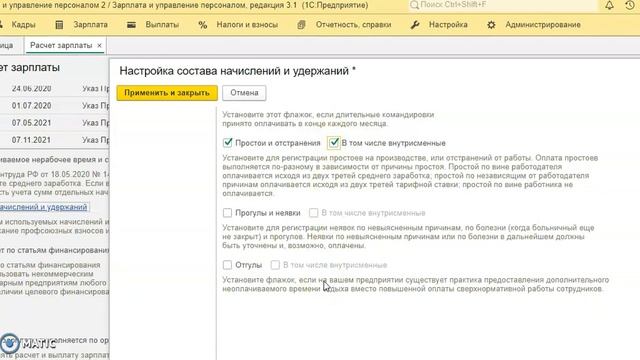Open the Администрирование section
This screenshot has height=360, width=640.
click(543, 25)
